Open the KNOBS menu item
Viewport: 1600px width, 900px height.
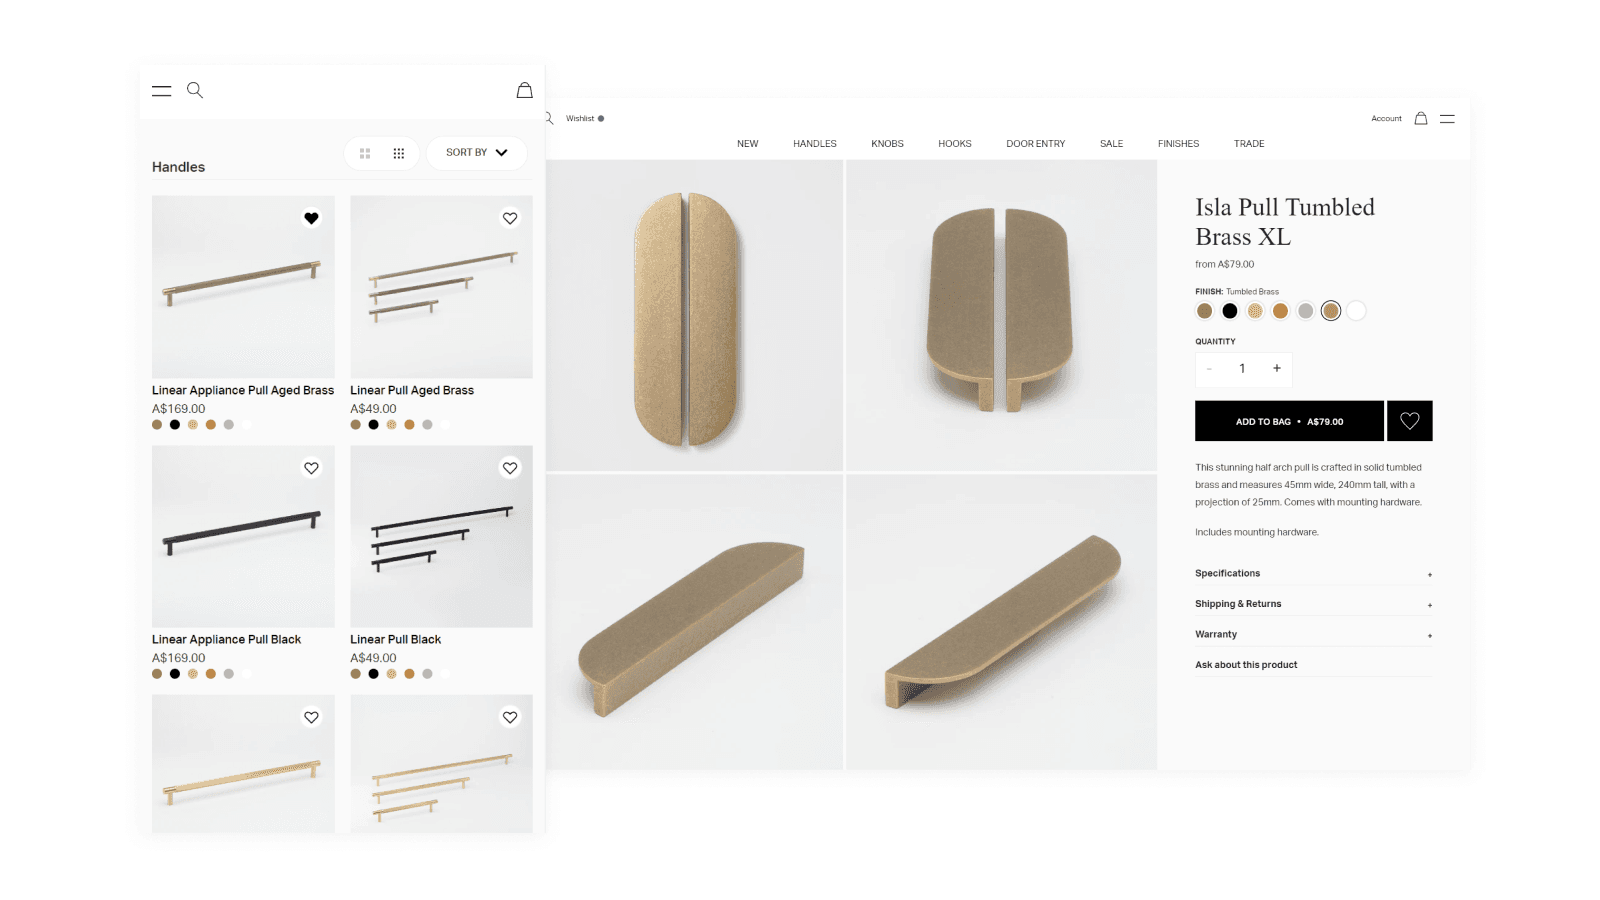coord(887,143)
